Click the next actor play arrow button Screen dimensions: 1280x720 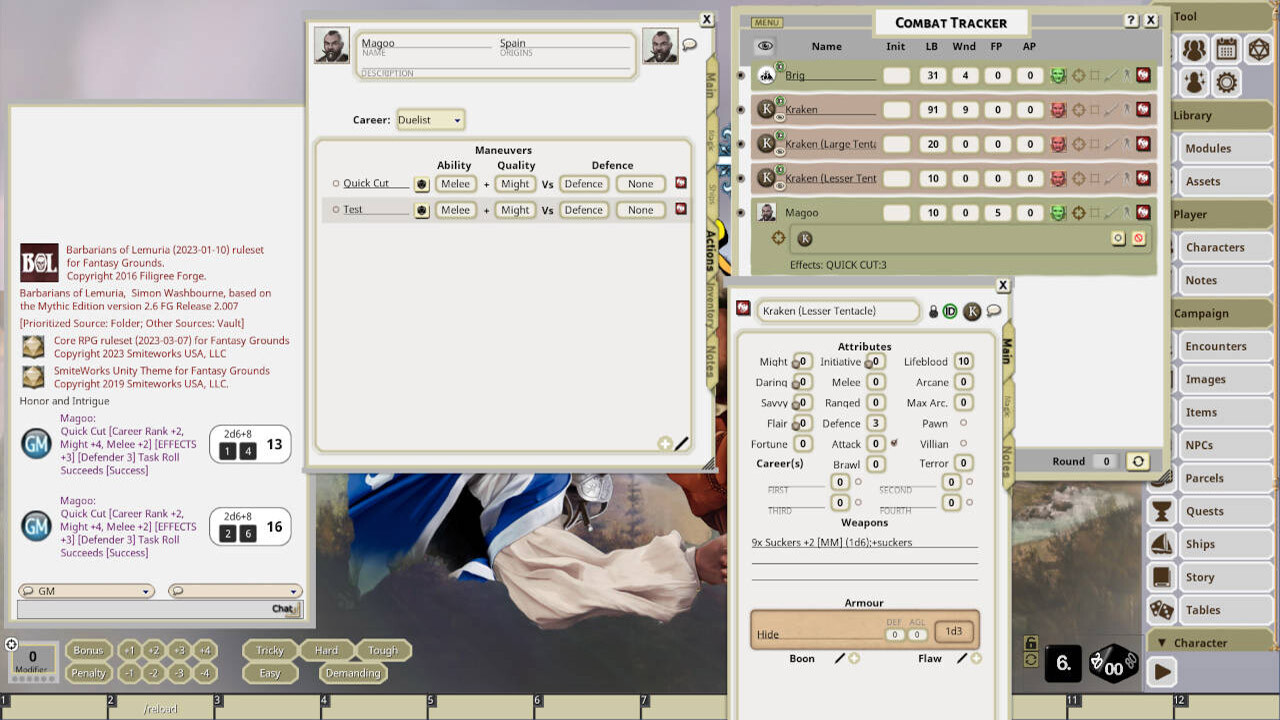[1161, 671]
